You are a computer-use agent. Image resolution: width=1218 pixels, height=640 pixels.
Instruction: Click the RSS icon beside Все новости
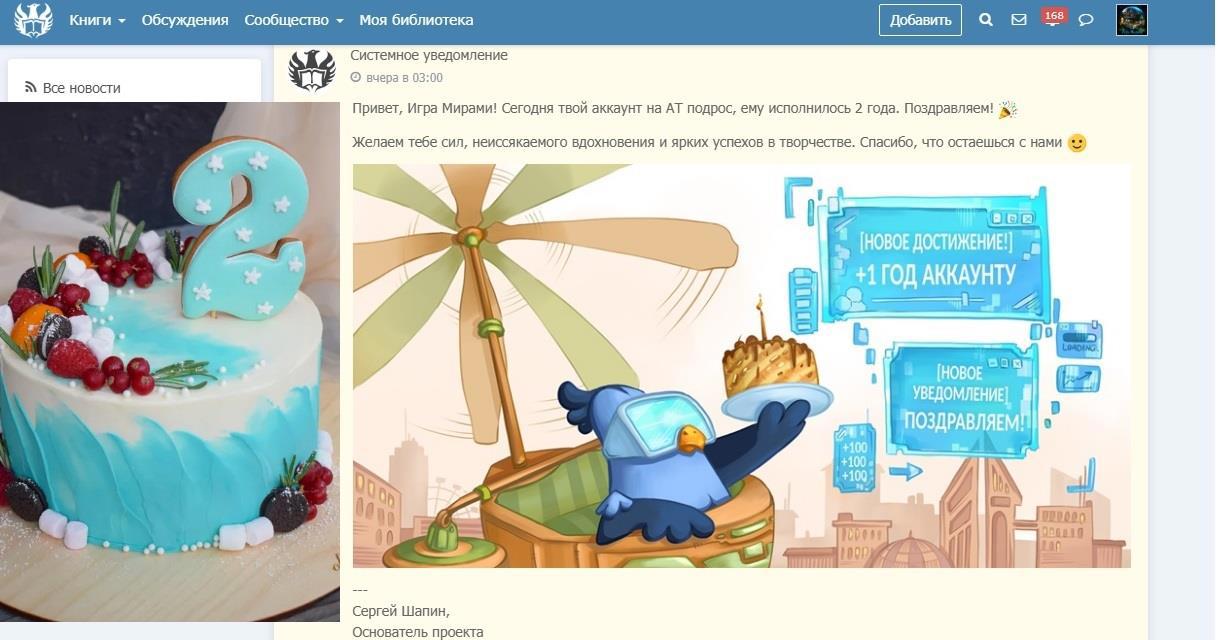31,88
